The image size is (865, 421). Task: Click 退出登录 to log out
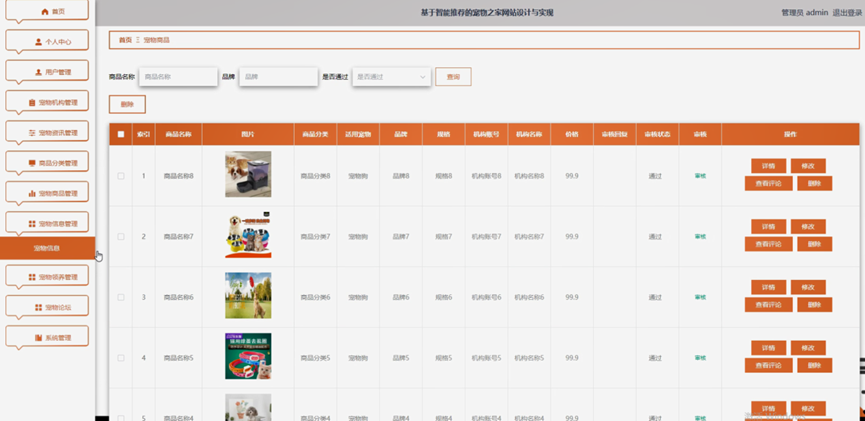pyautogui.click(x=847, y=13)
